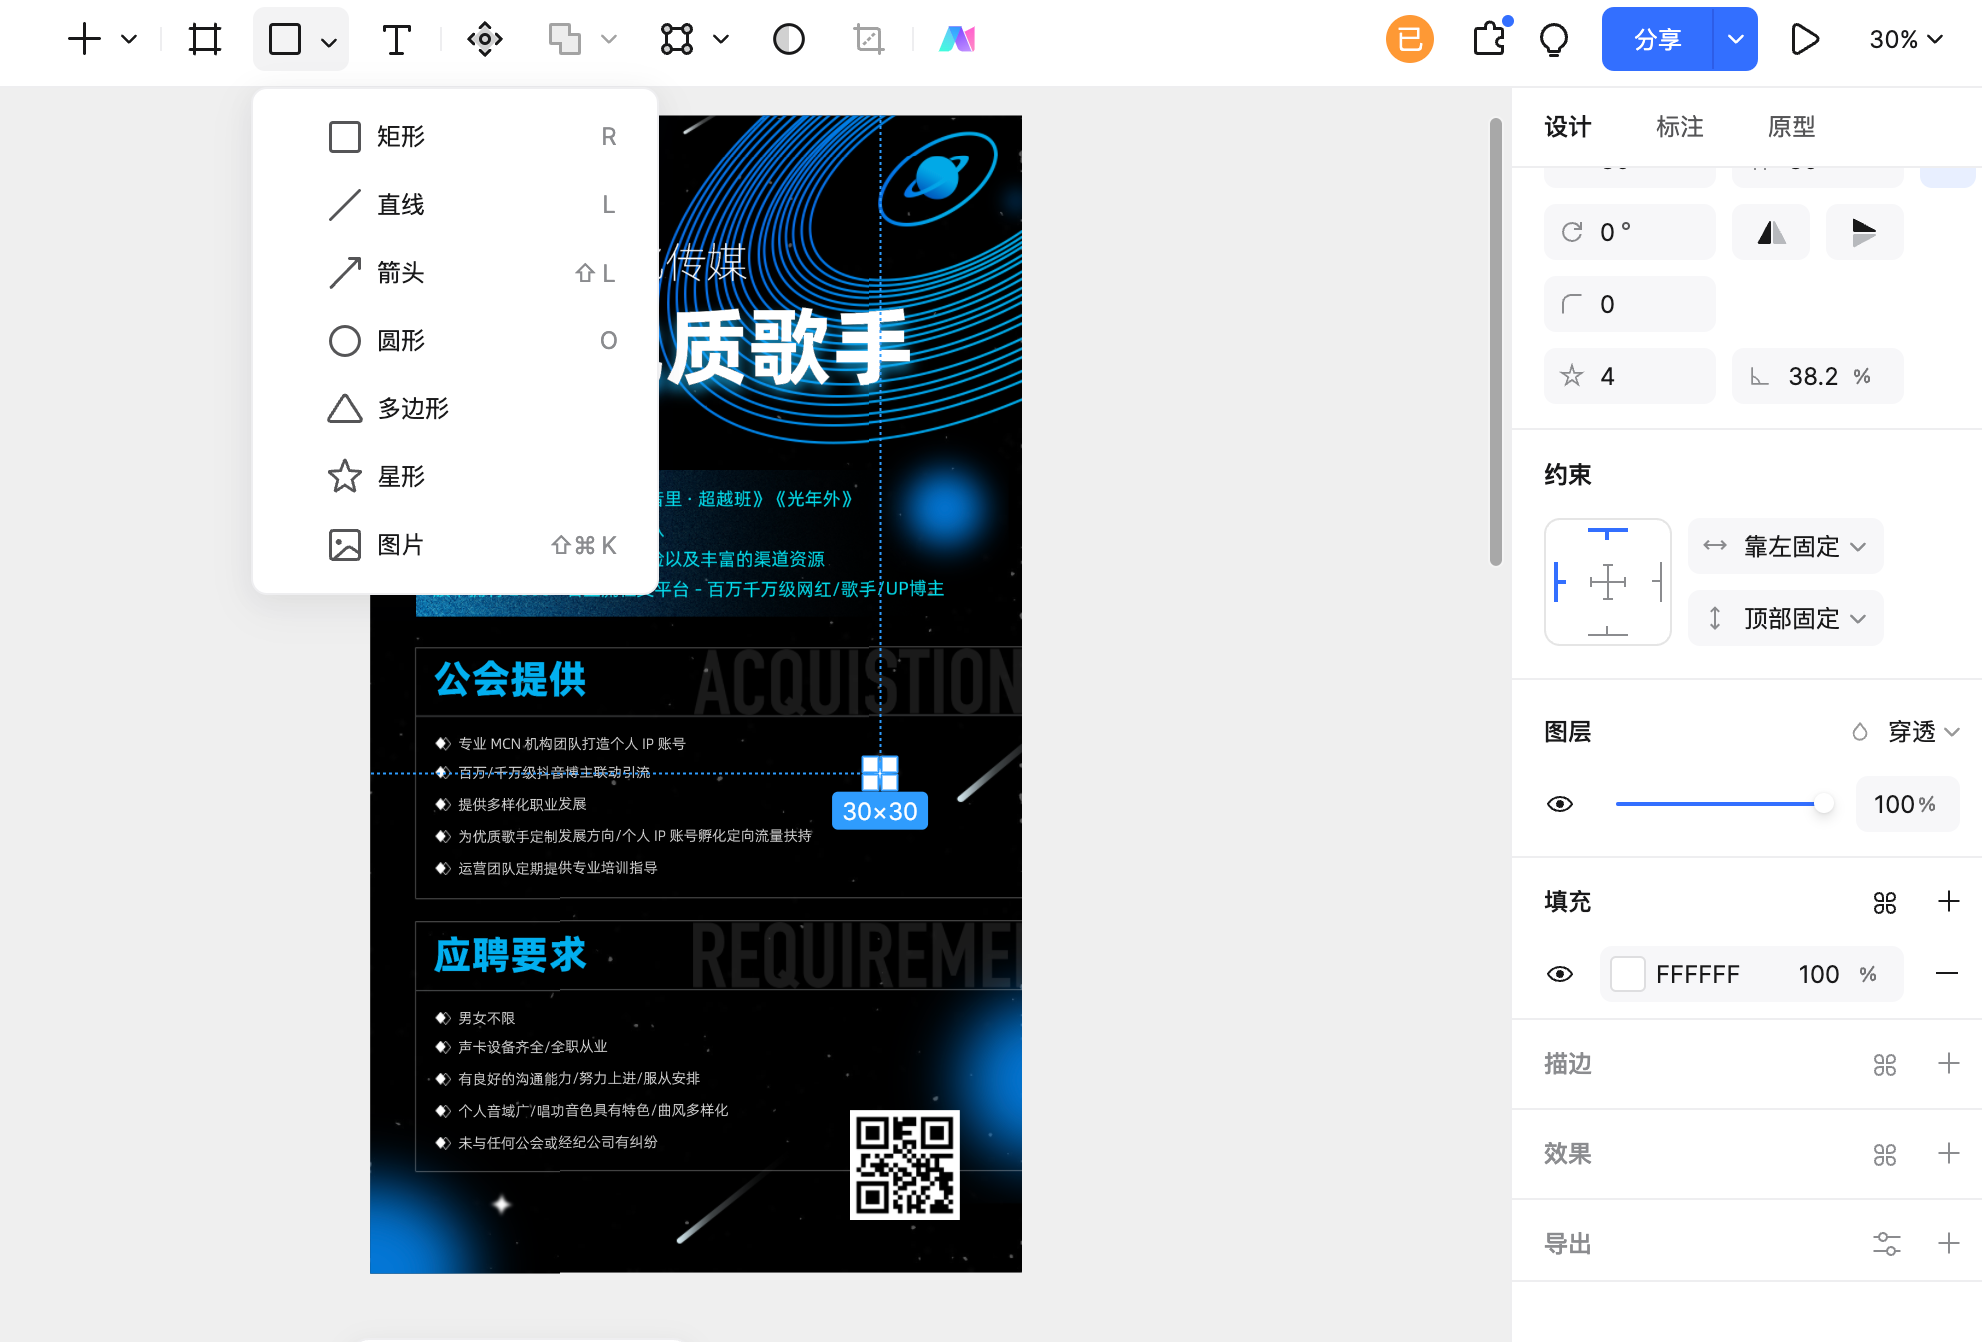The width and height of the screenshot is (1982, 1342).
Task: Toggle fill visibility eye icon
Action: click(1560, 974)
